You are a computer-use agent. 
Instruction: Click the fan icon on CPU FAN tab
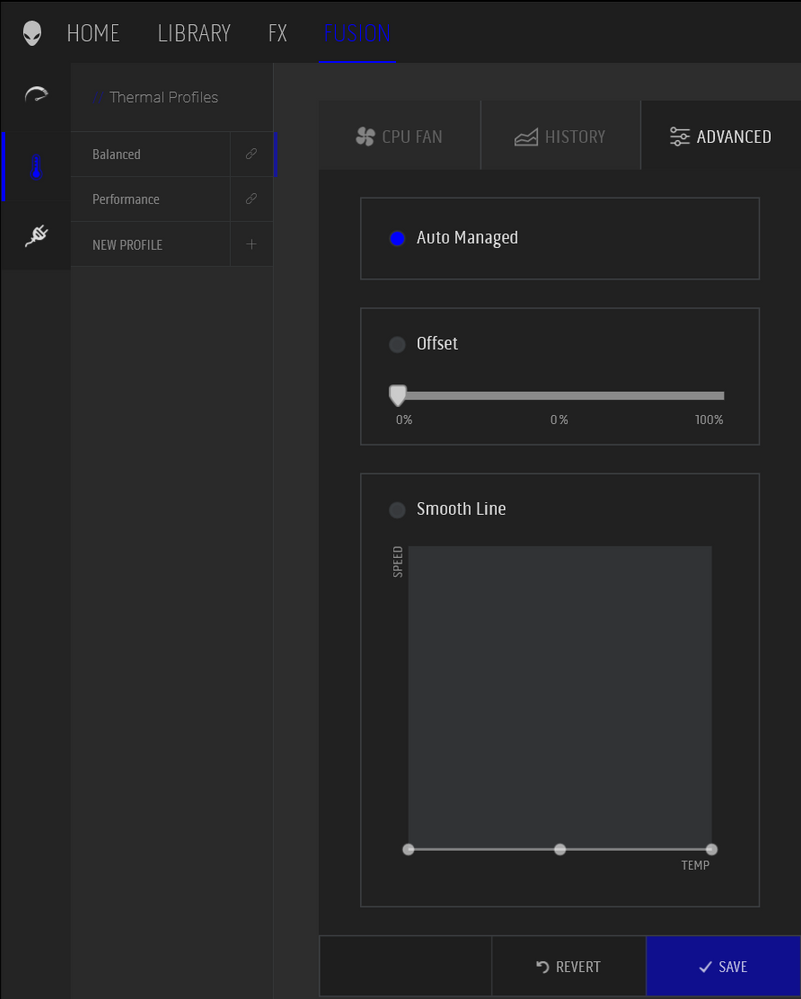click(365, 137)
